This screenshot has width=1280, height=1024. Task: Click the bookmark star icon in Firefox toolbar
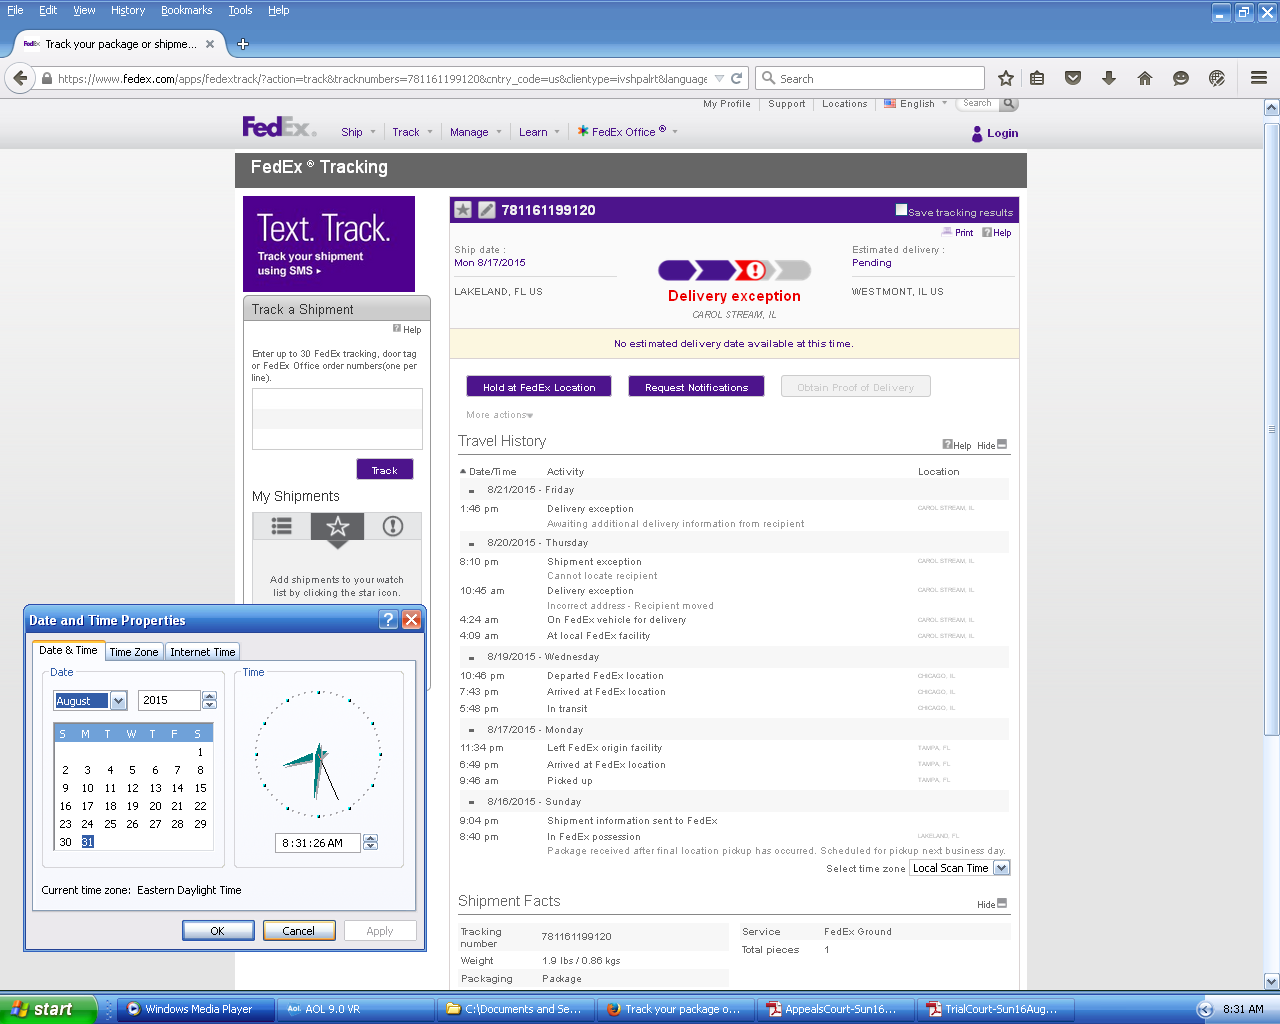pos(1006,78)
